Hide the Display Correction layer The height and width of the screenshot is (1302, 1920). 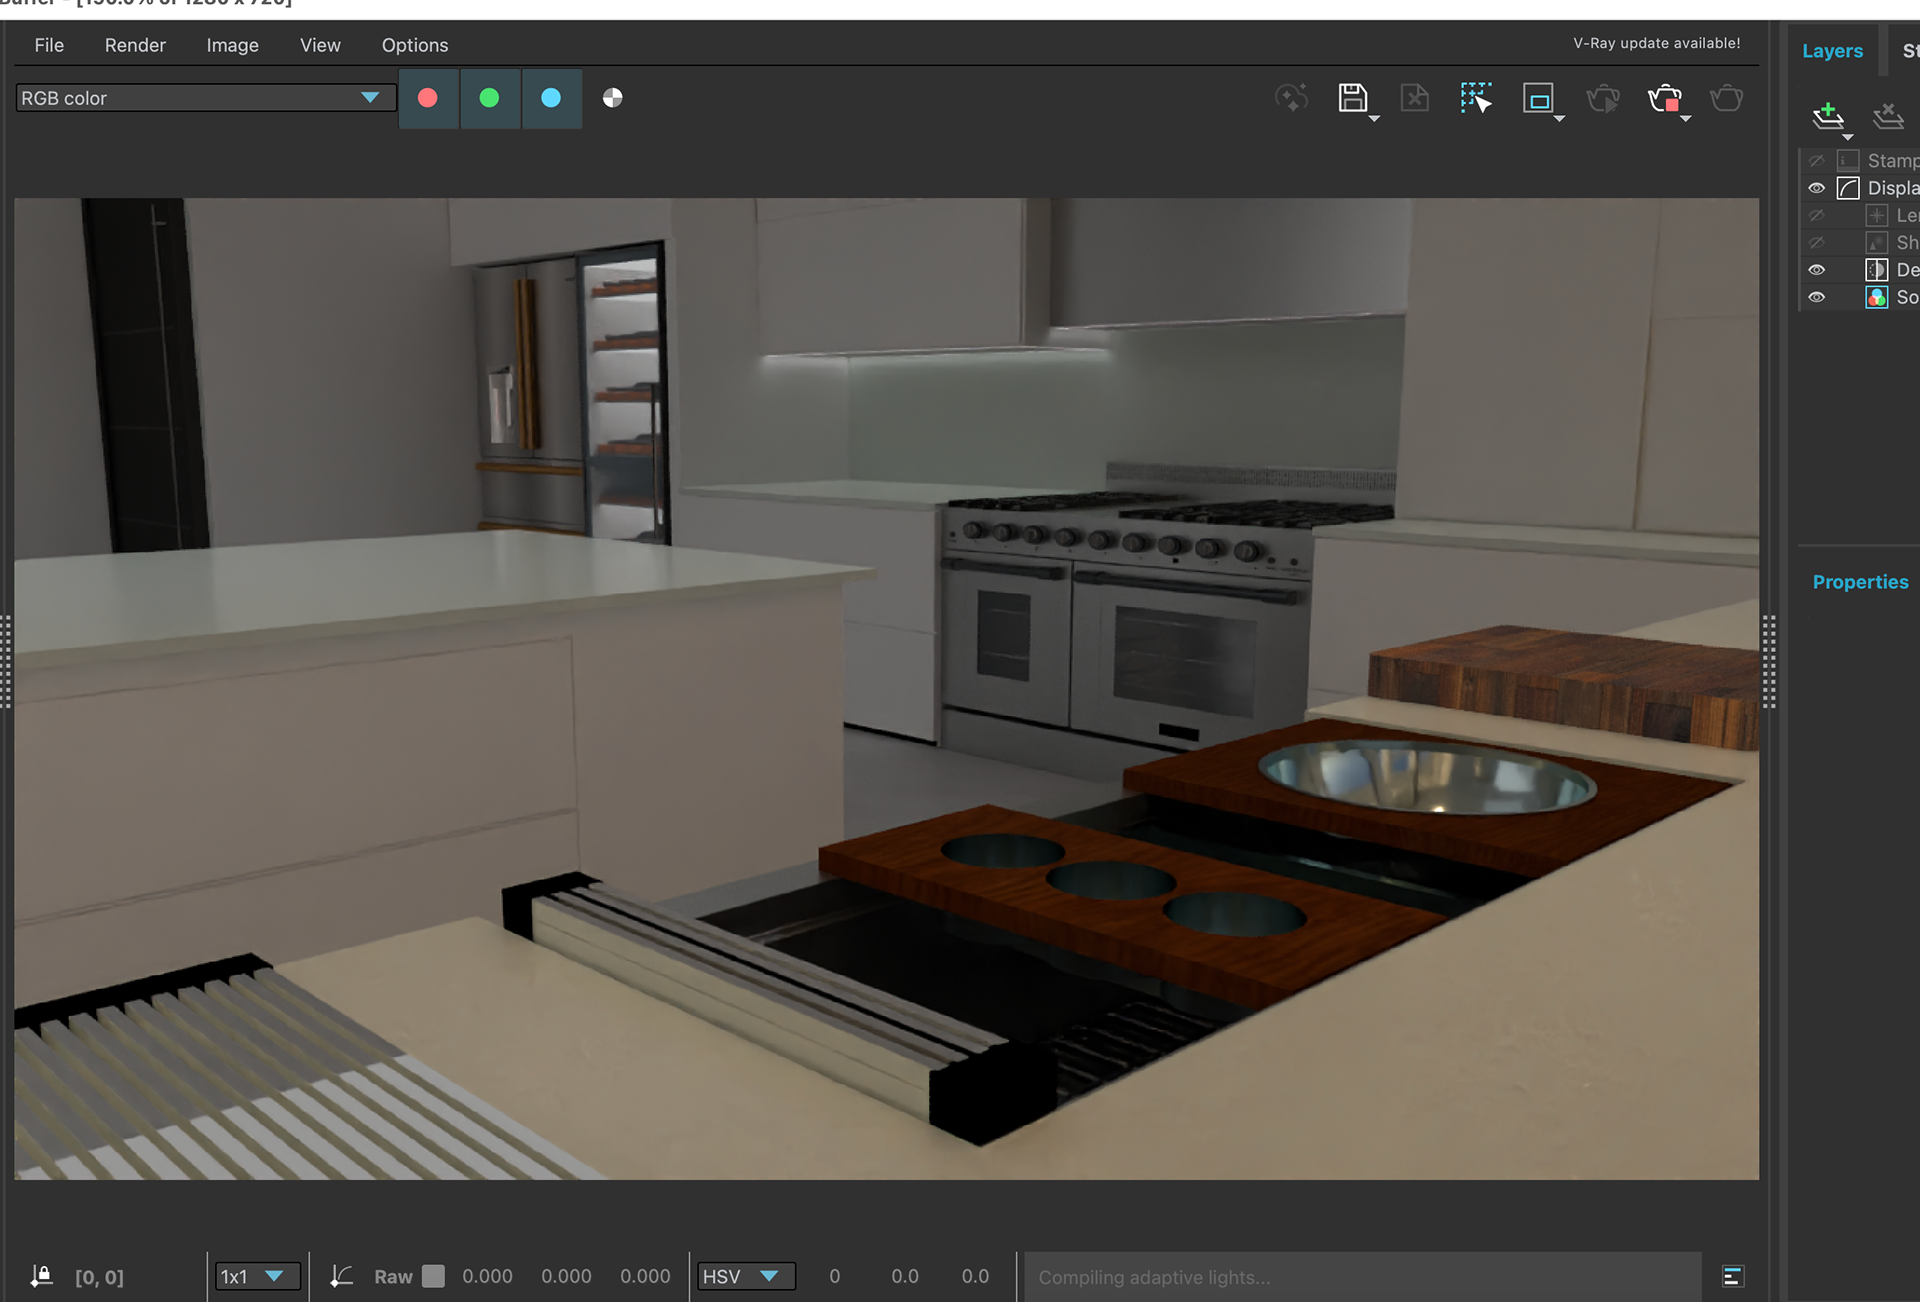tap(1817, 188)
